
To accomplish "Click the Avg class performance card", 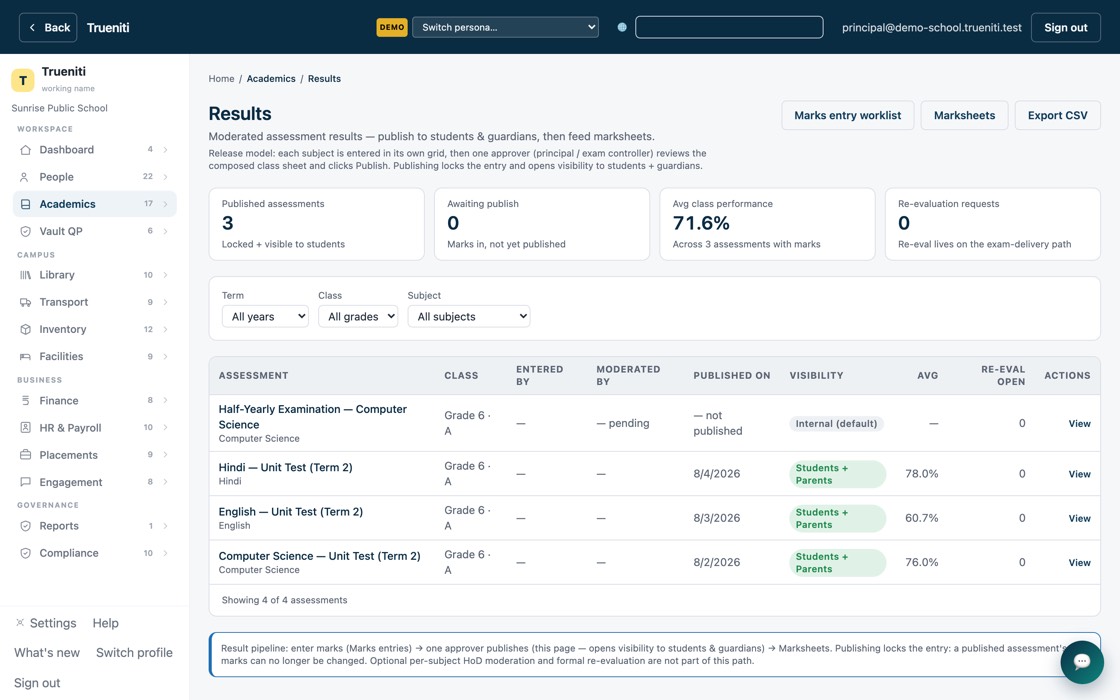I will coord(767,224).
